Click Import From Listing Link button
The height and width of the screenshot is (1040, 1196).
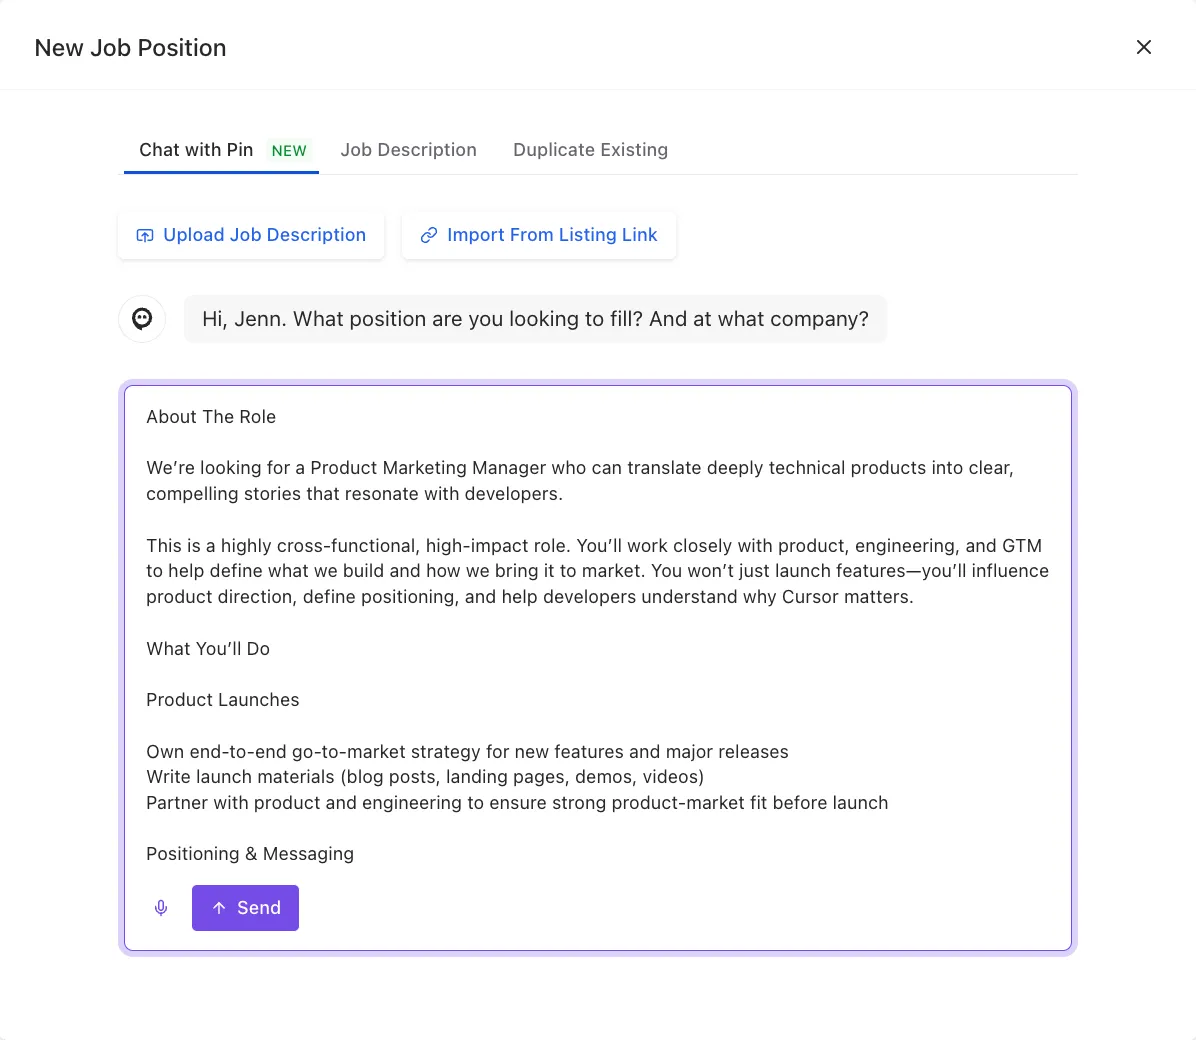[539, 235]
